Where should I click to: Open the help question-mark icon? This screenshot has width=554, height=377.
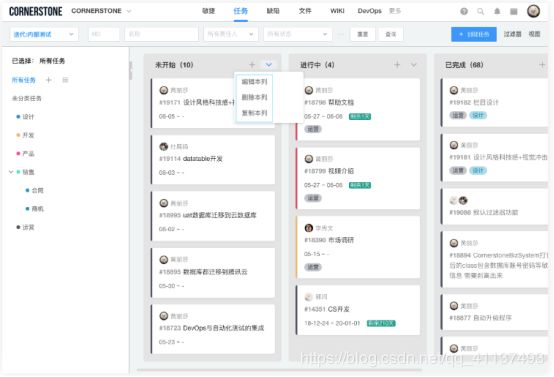tap(464, 11)
